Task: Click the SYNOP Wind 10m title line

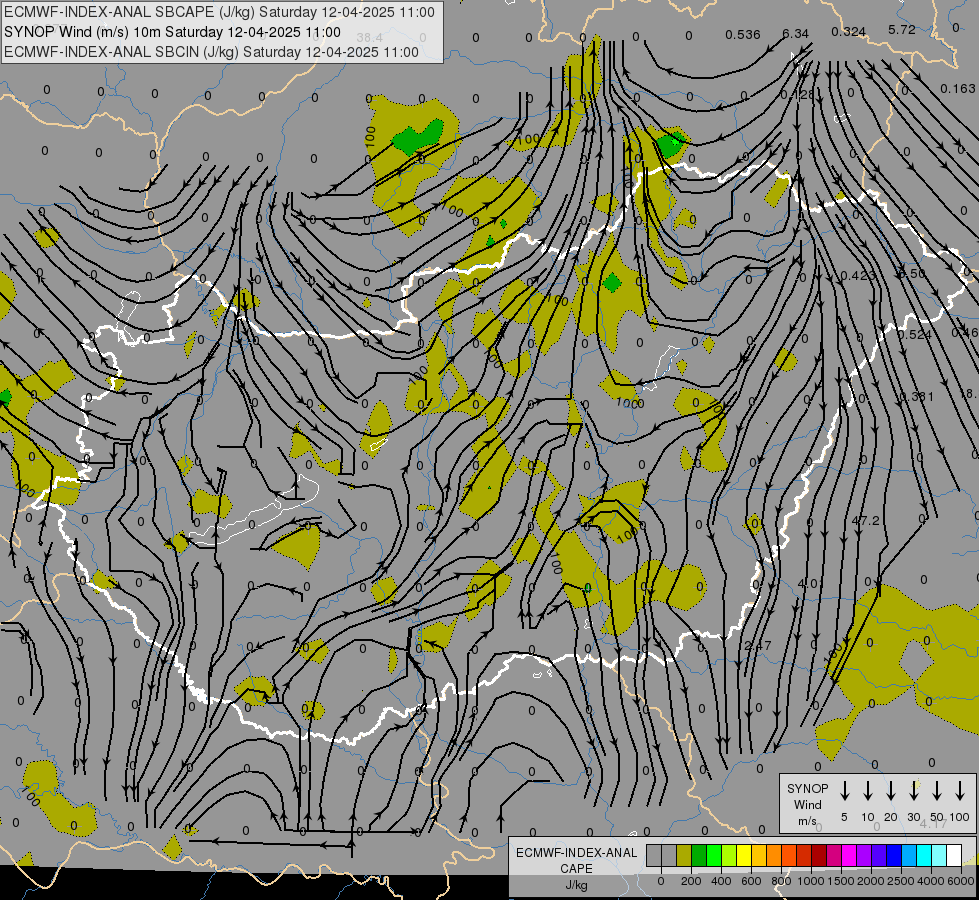Action: coord(172,32)
